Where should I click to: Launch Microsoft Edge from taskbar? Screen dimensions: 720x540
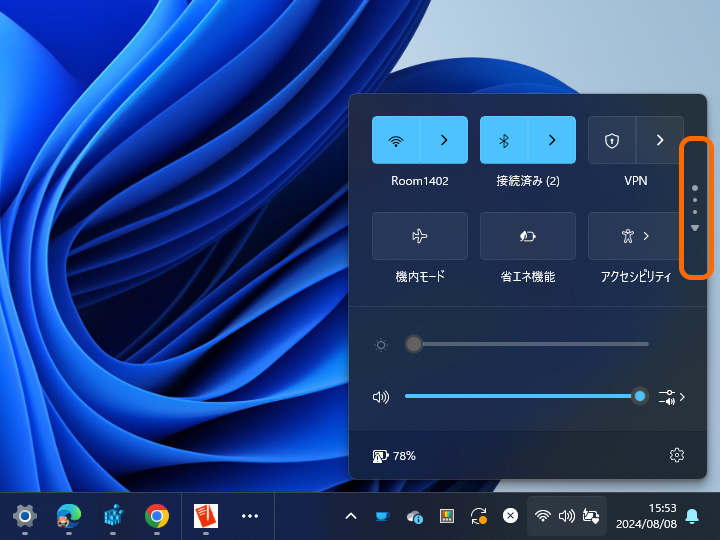[x=69, y=516]
